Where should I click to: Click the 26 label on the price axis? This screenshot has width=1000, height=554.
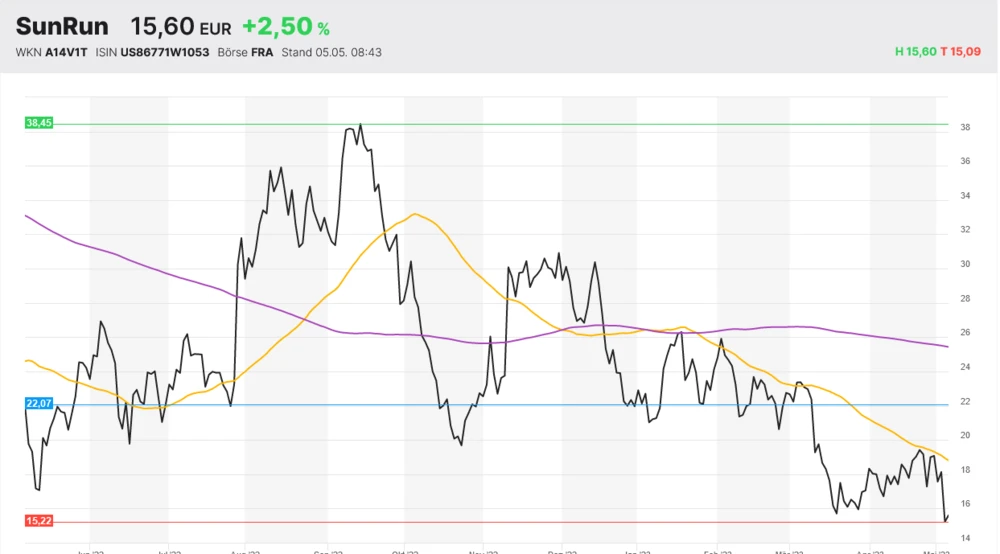point(966,333)
